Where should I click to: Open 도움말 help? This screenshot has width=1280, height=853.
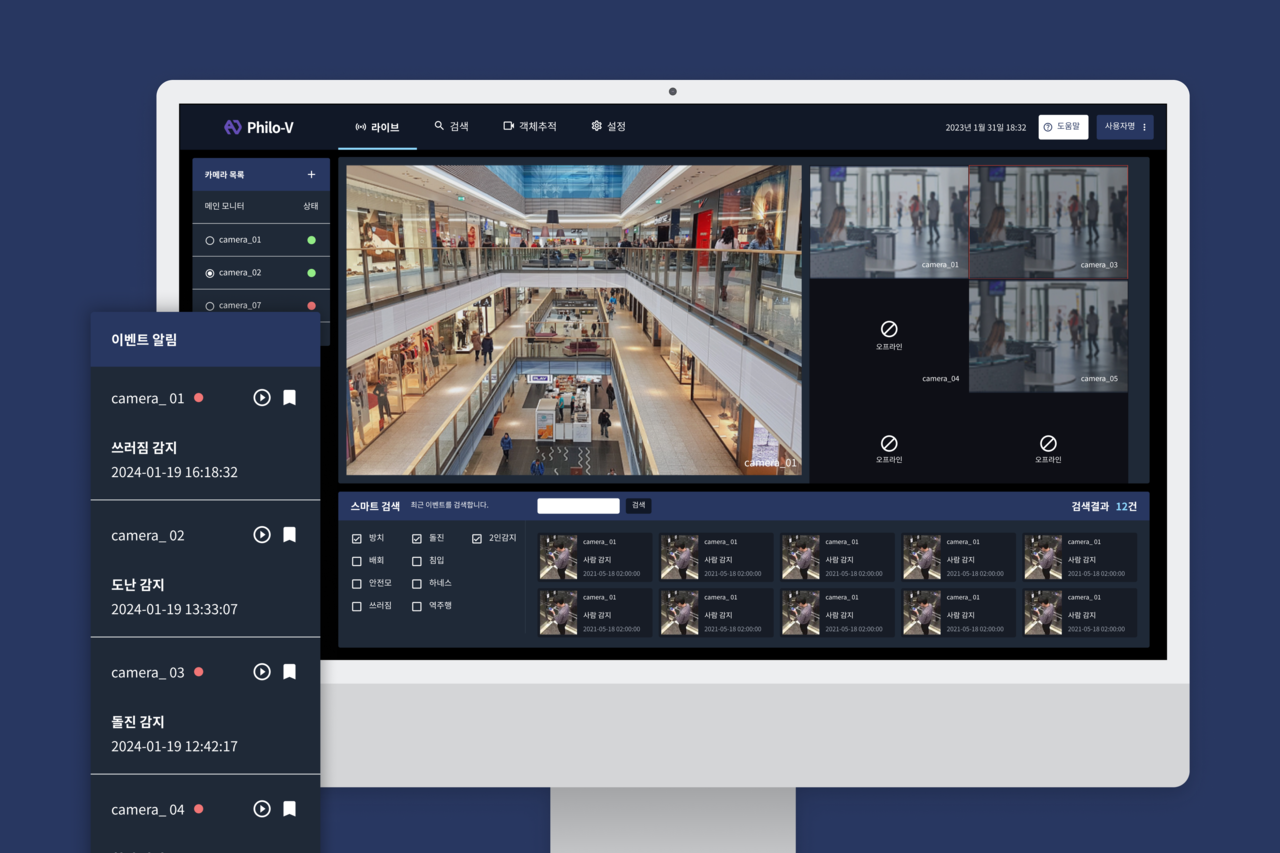[x=1063, y=127]
